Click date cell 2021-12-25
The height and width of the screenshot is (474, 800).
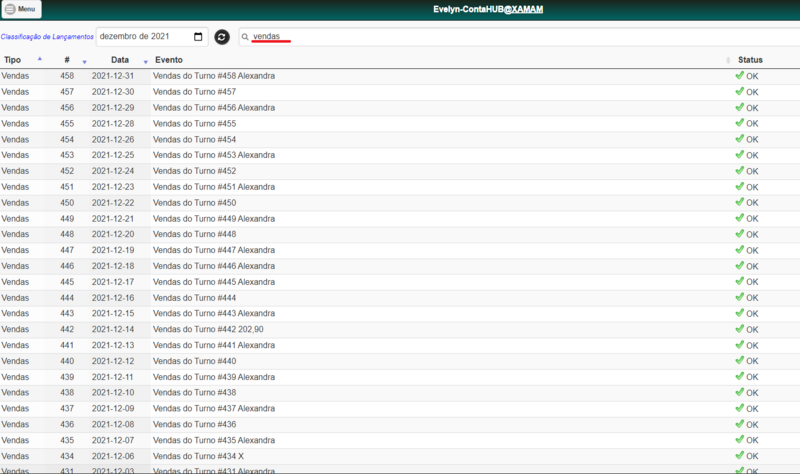113,155
